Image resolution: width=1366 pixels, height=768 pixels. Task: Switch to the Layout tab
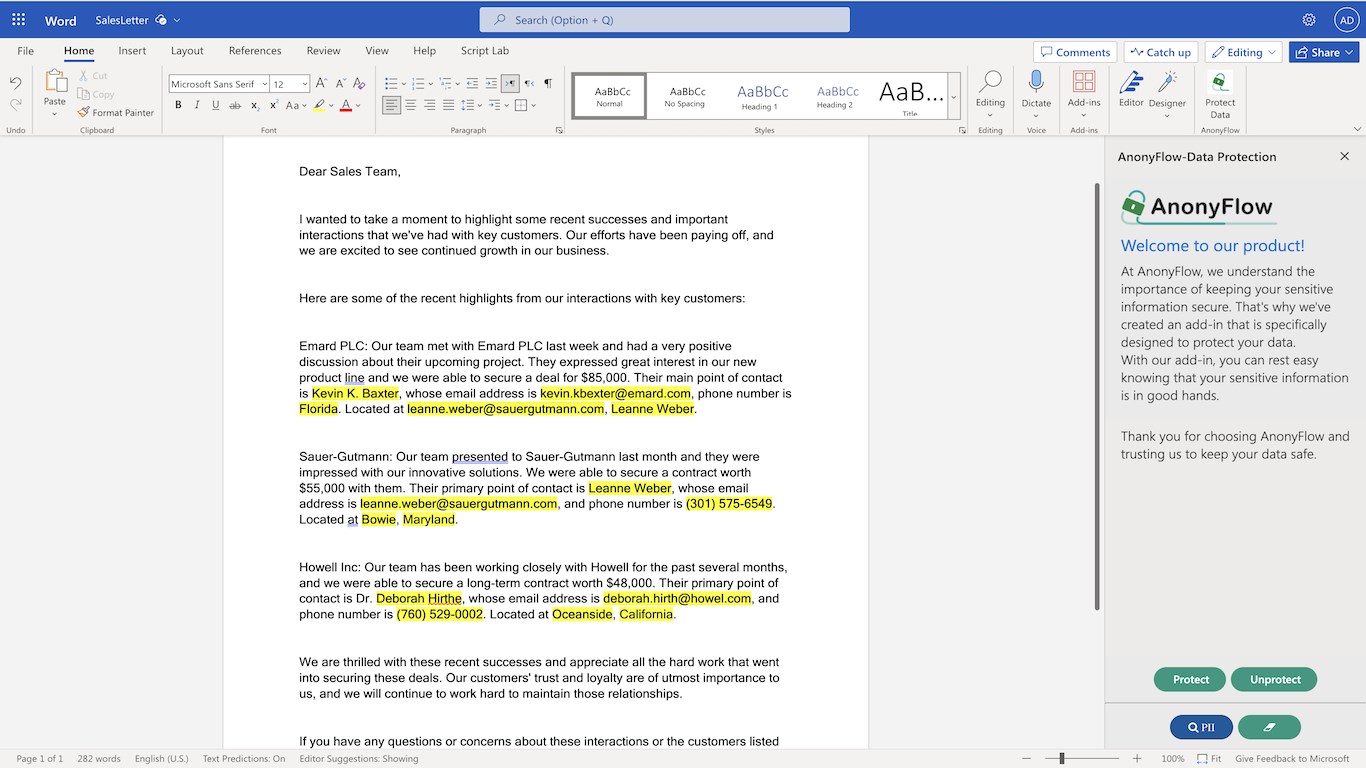(187, 51)
